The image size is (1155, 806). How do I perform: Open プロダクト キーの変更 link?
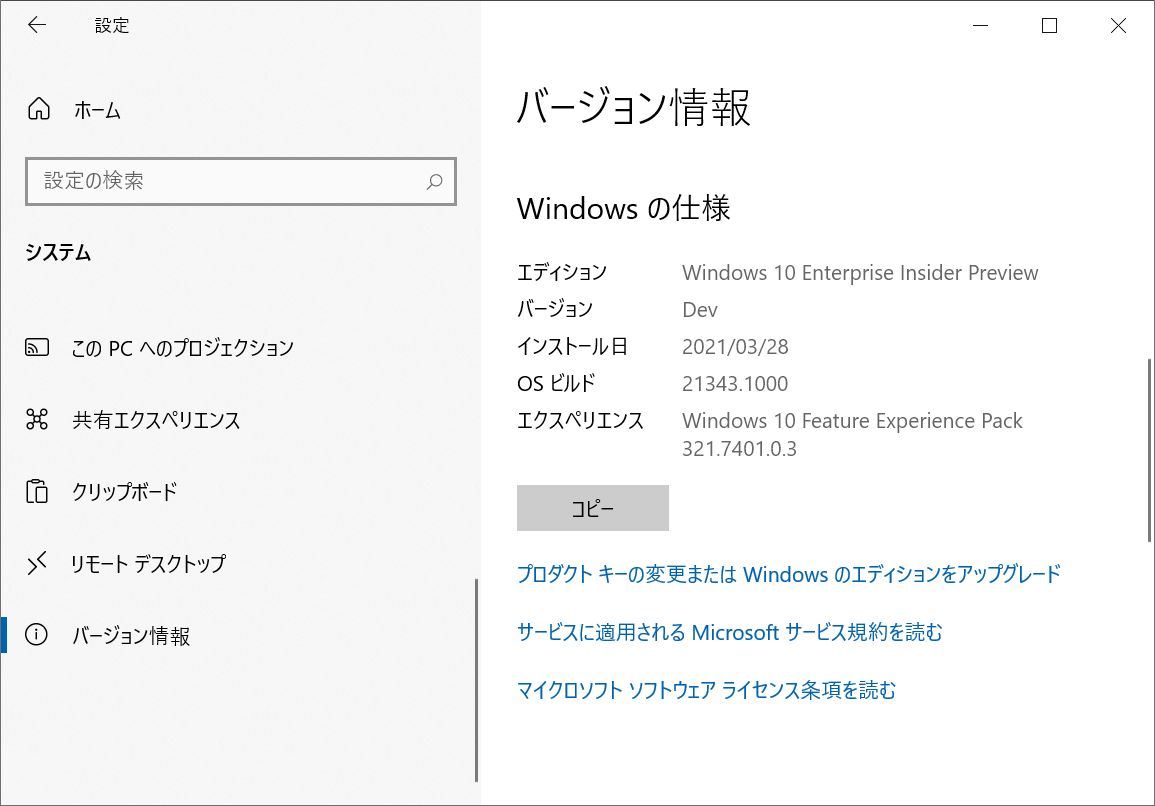(788, 574)
